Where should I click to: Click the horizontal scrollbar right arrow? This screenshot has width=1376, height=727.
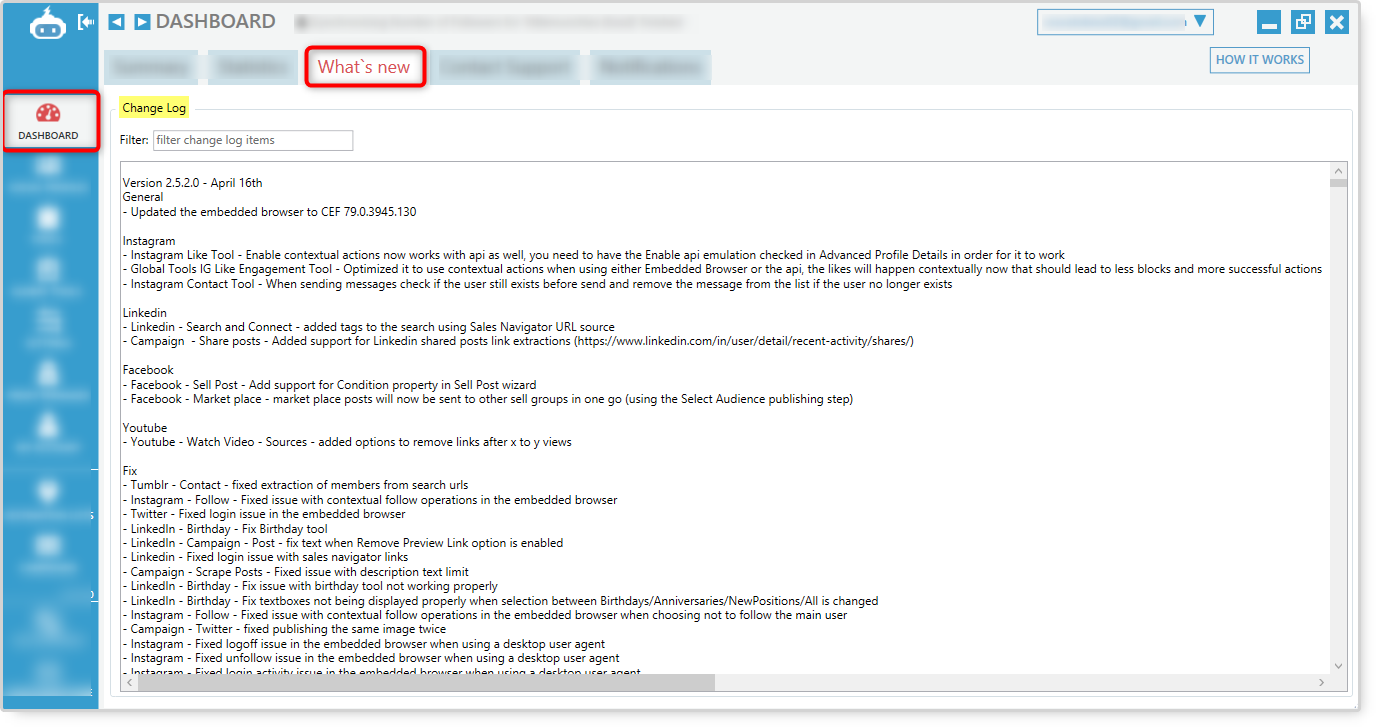(x=1321, y=682)
